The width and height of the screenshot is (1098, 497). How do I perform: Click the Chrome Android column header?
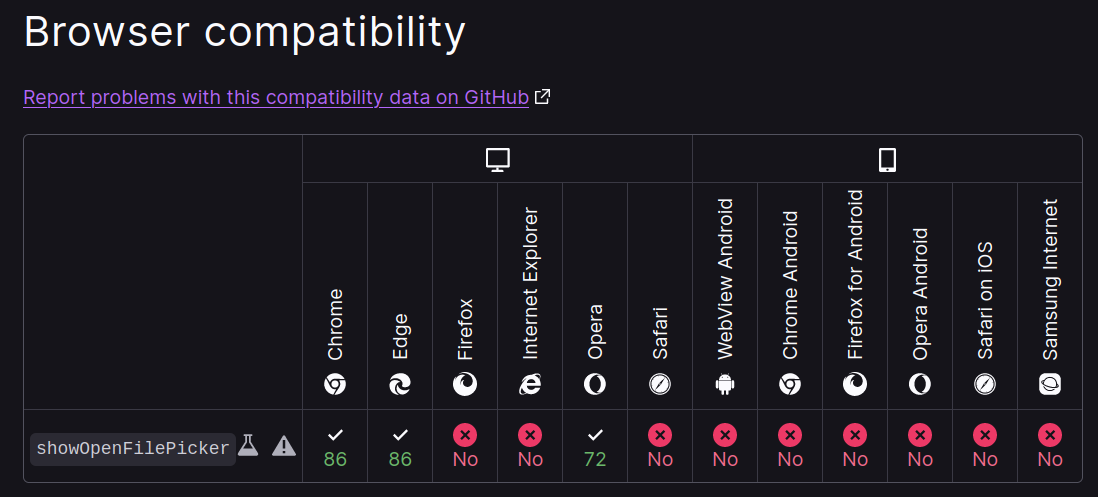coord(790,296)
